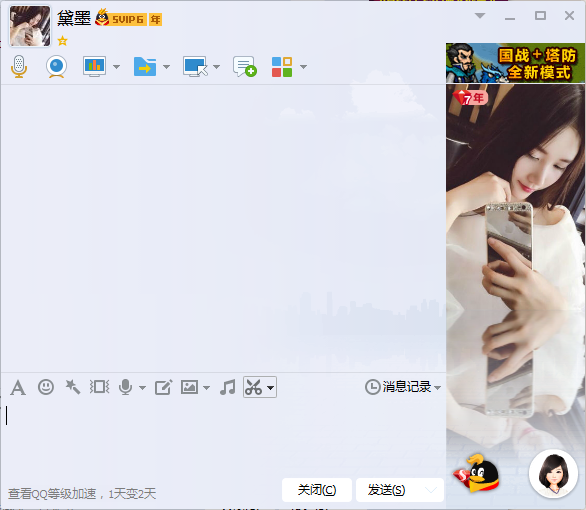Send a file with folder icon
This screenshot has height=510, width=586.
coord(145,67)
